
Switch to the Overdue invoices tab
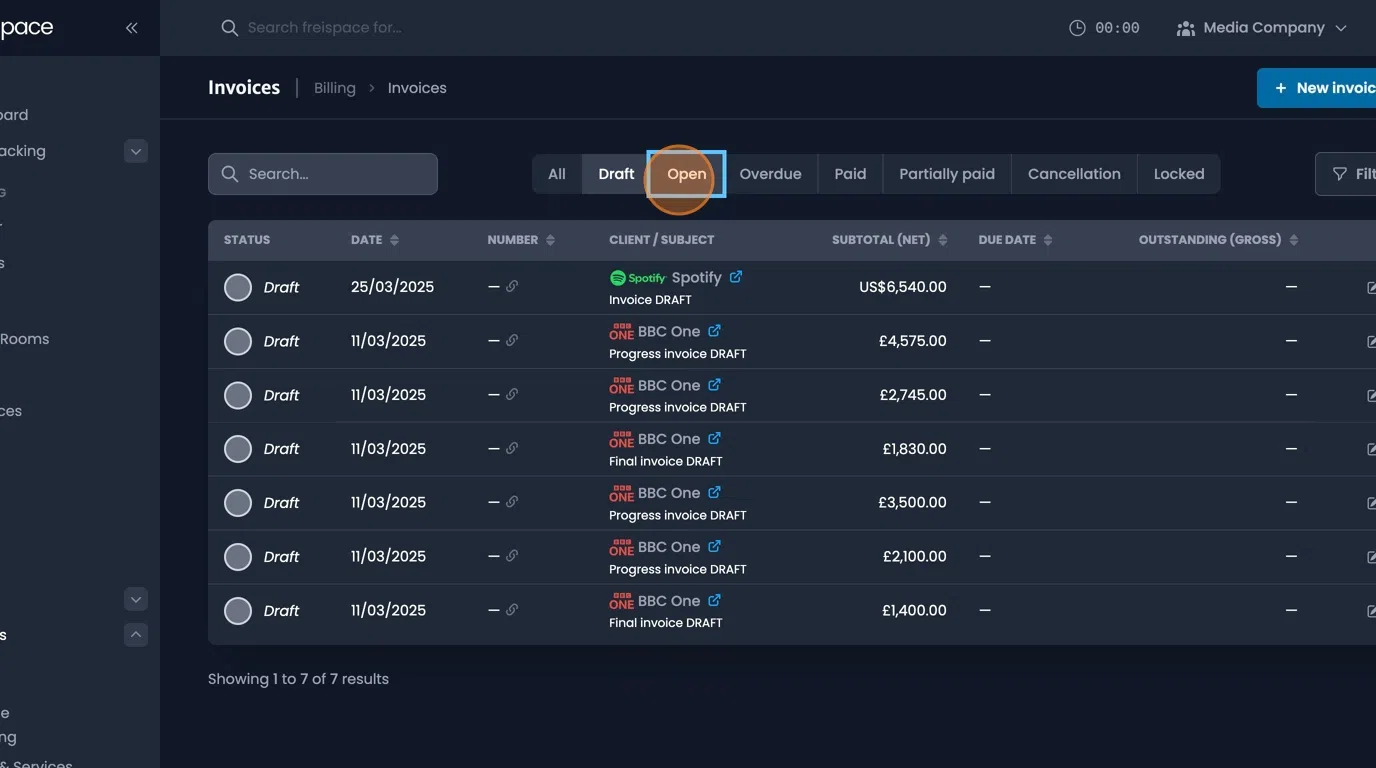coord(770,173)
